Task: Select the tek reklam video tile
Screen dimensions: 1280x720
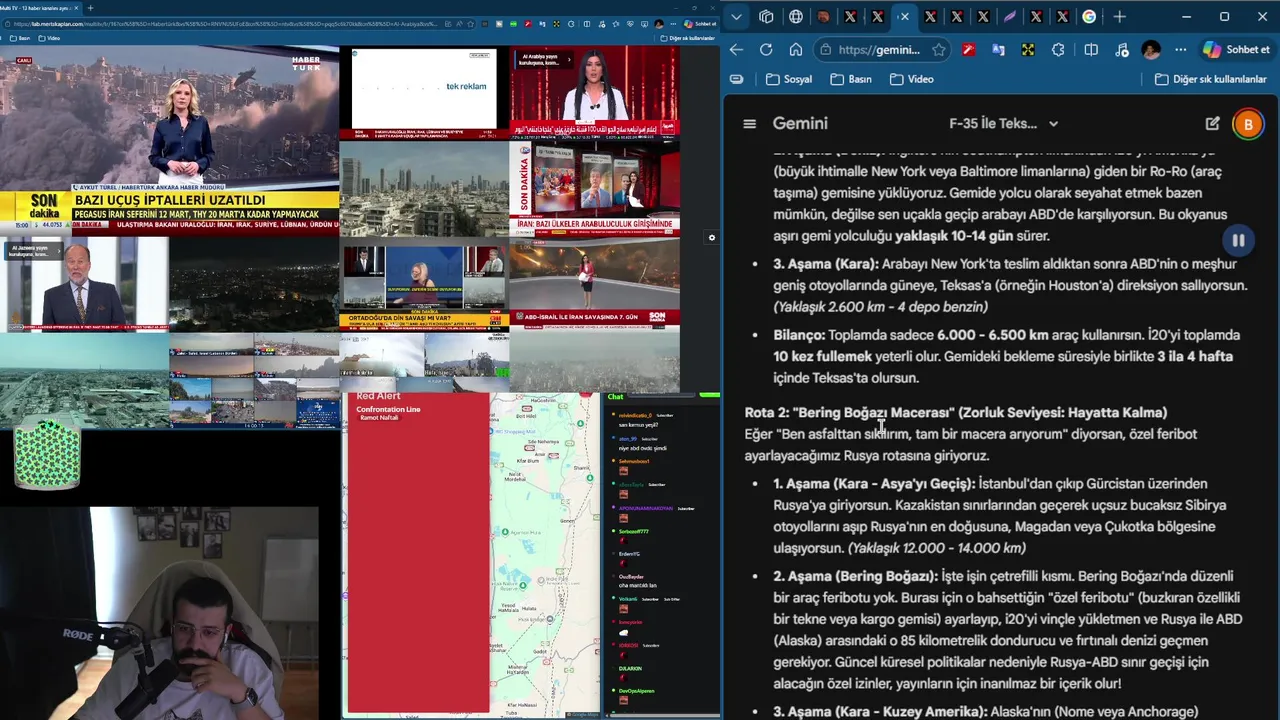Action: tap(424, 92)
